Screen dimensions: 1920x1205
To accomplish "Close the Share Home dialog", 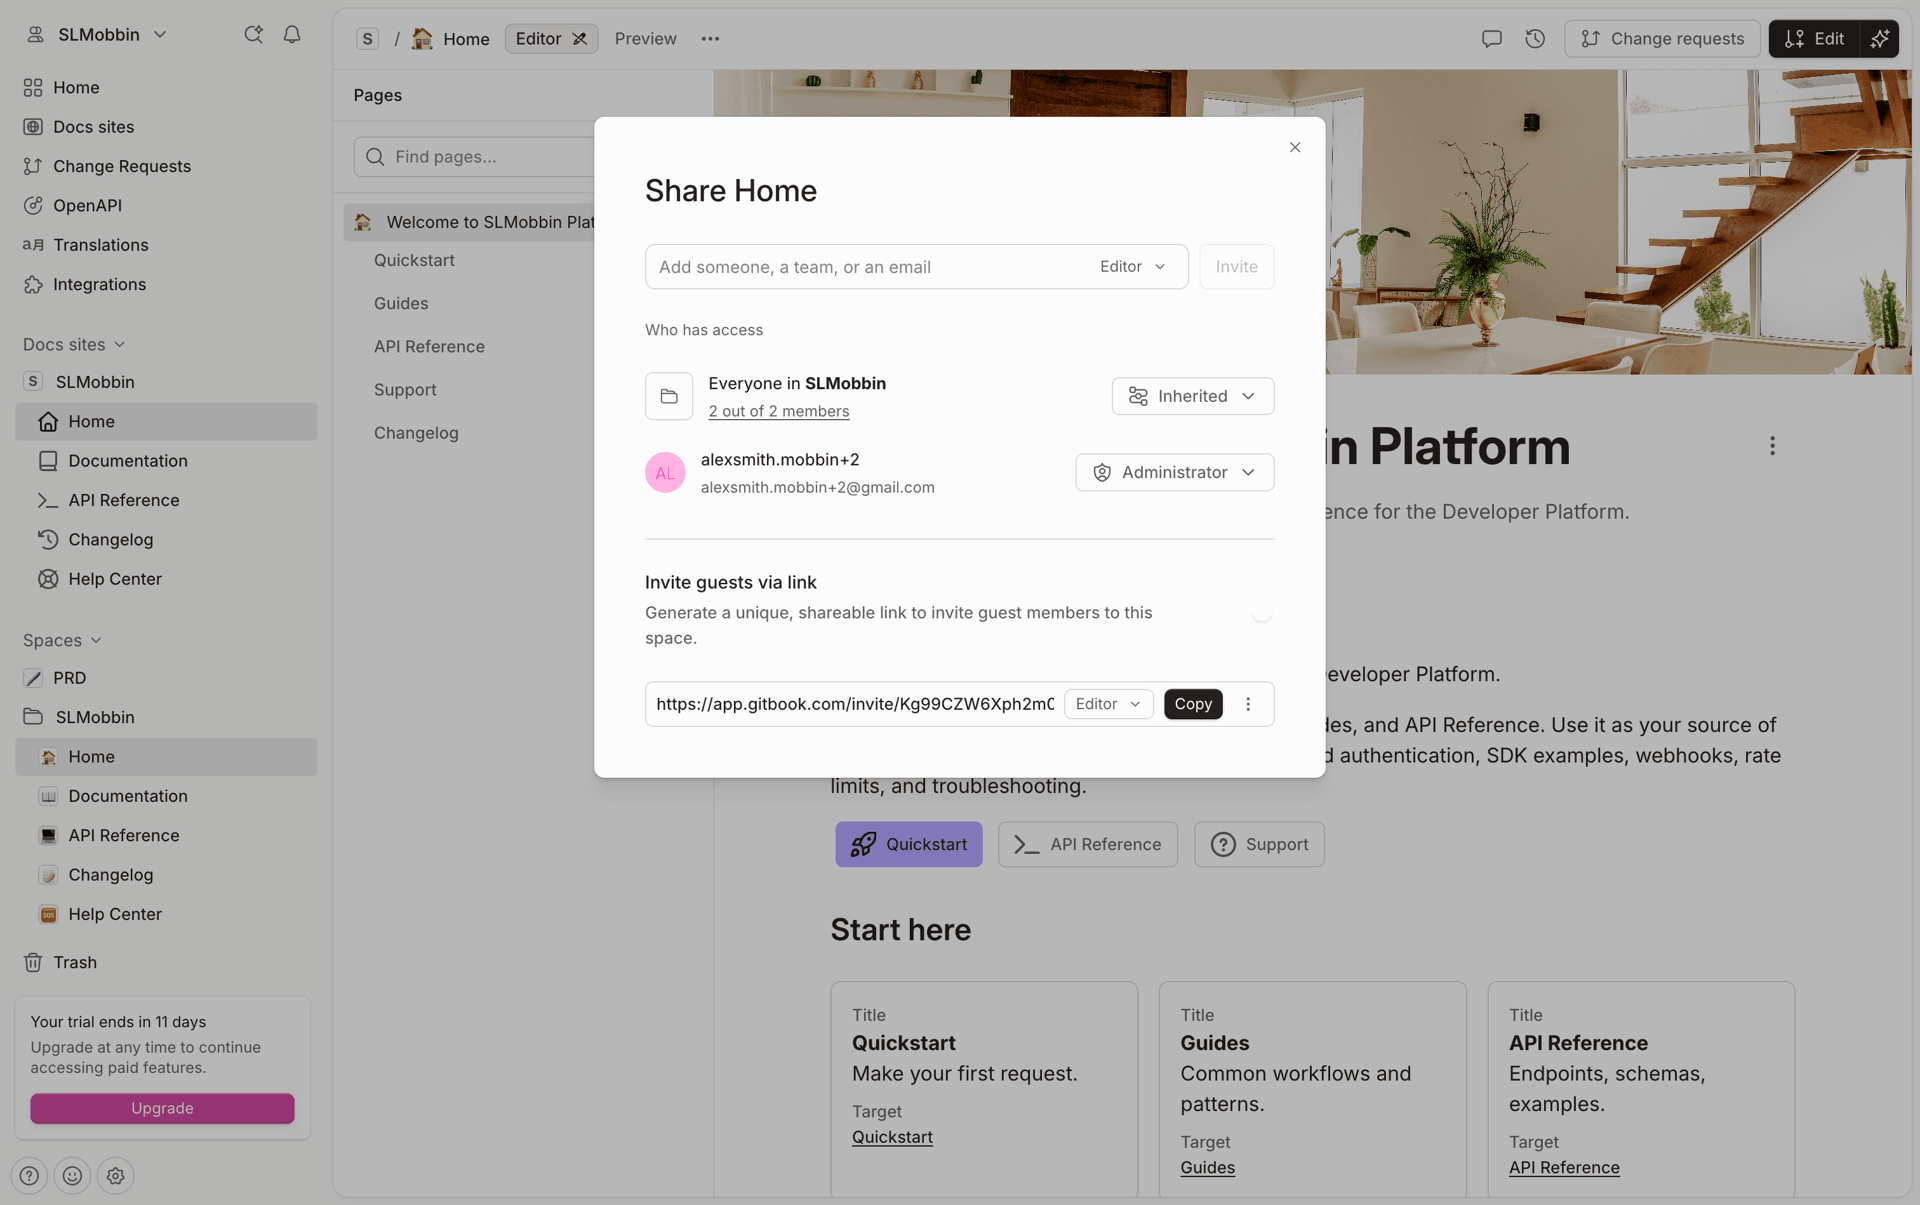I will click(1295, 147).
